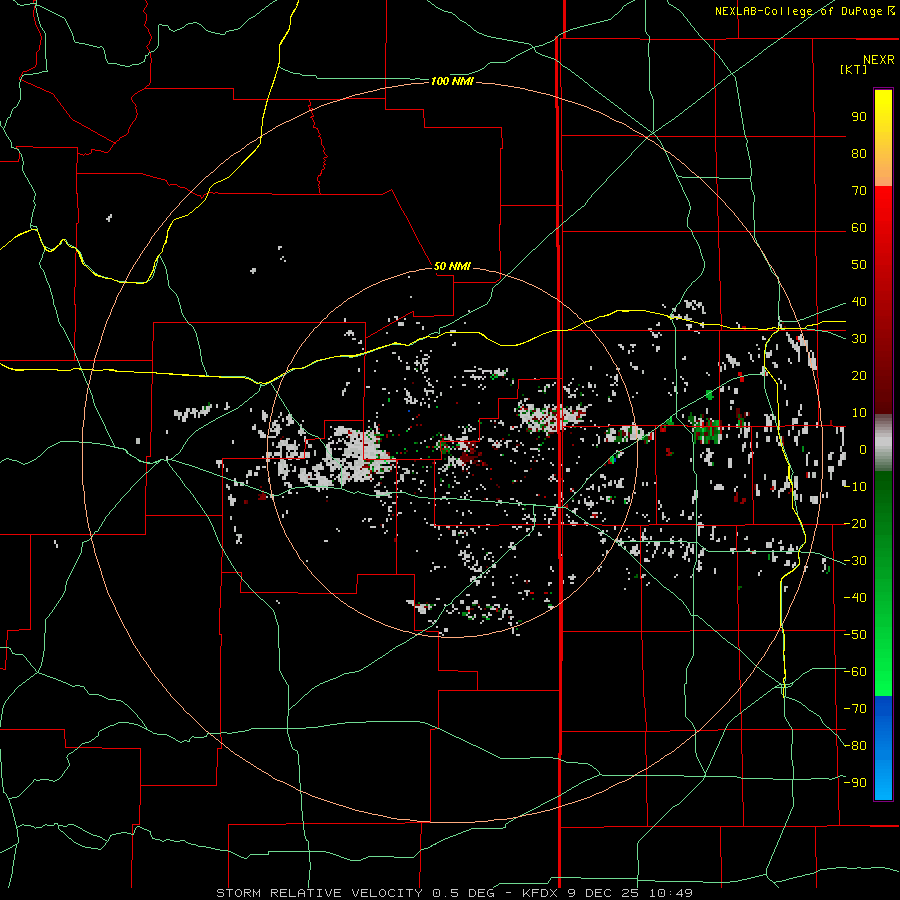
Task: Click the 9 DEC 25 date stamp
Action: [604, 893]
